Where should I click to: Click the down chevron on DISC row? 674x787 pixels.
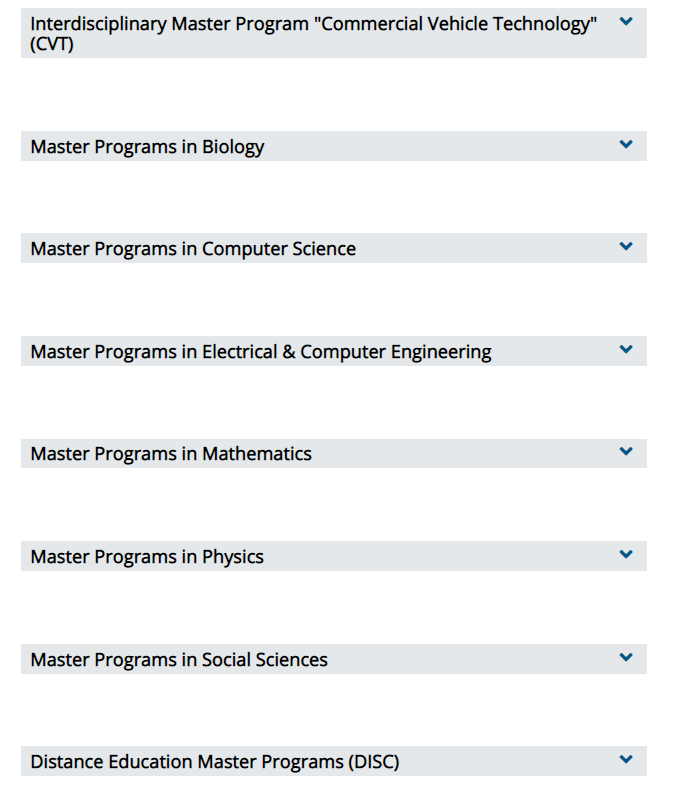pyautogui.click(x=626, y=759)
